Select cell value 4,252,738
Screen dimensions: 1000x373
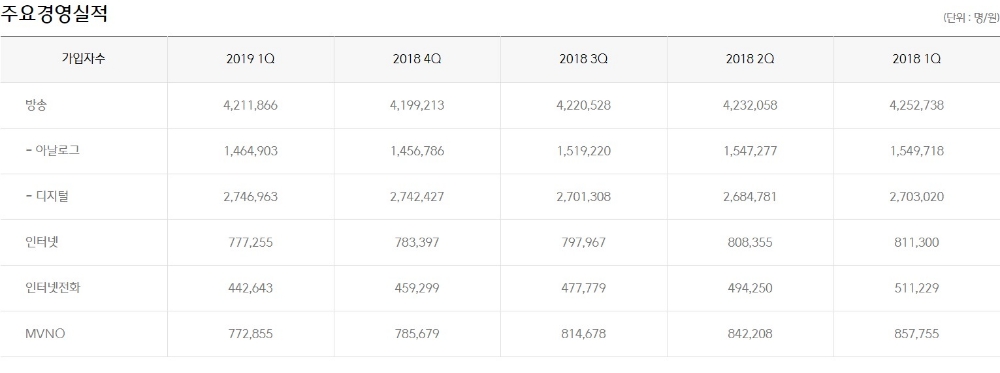pos(916,105)
